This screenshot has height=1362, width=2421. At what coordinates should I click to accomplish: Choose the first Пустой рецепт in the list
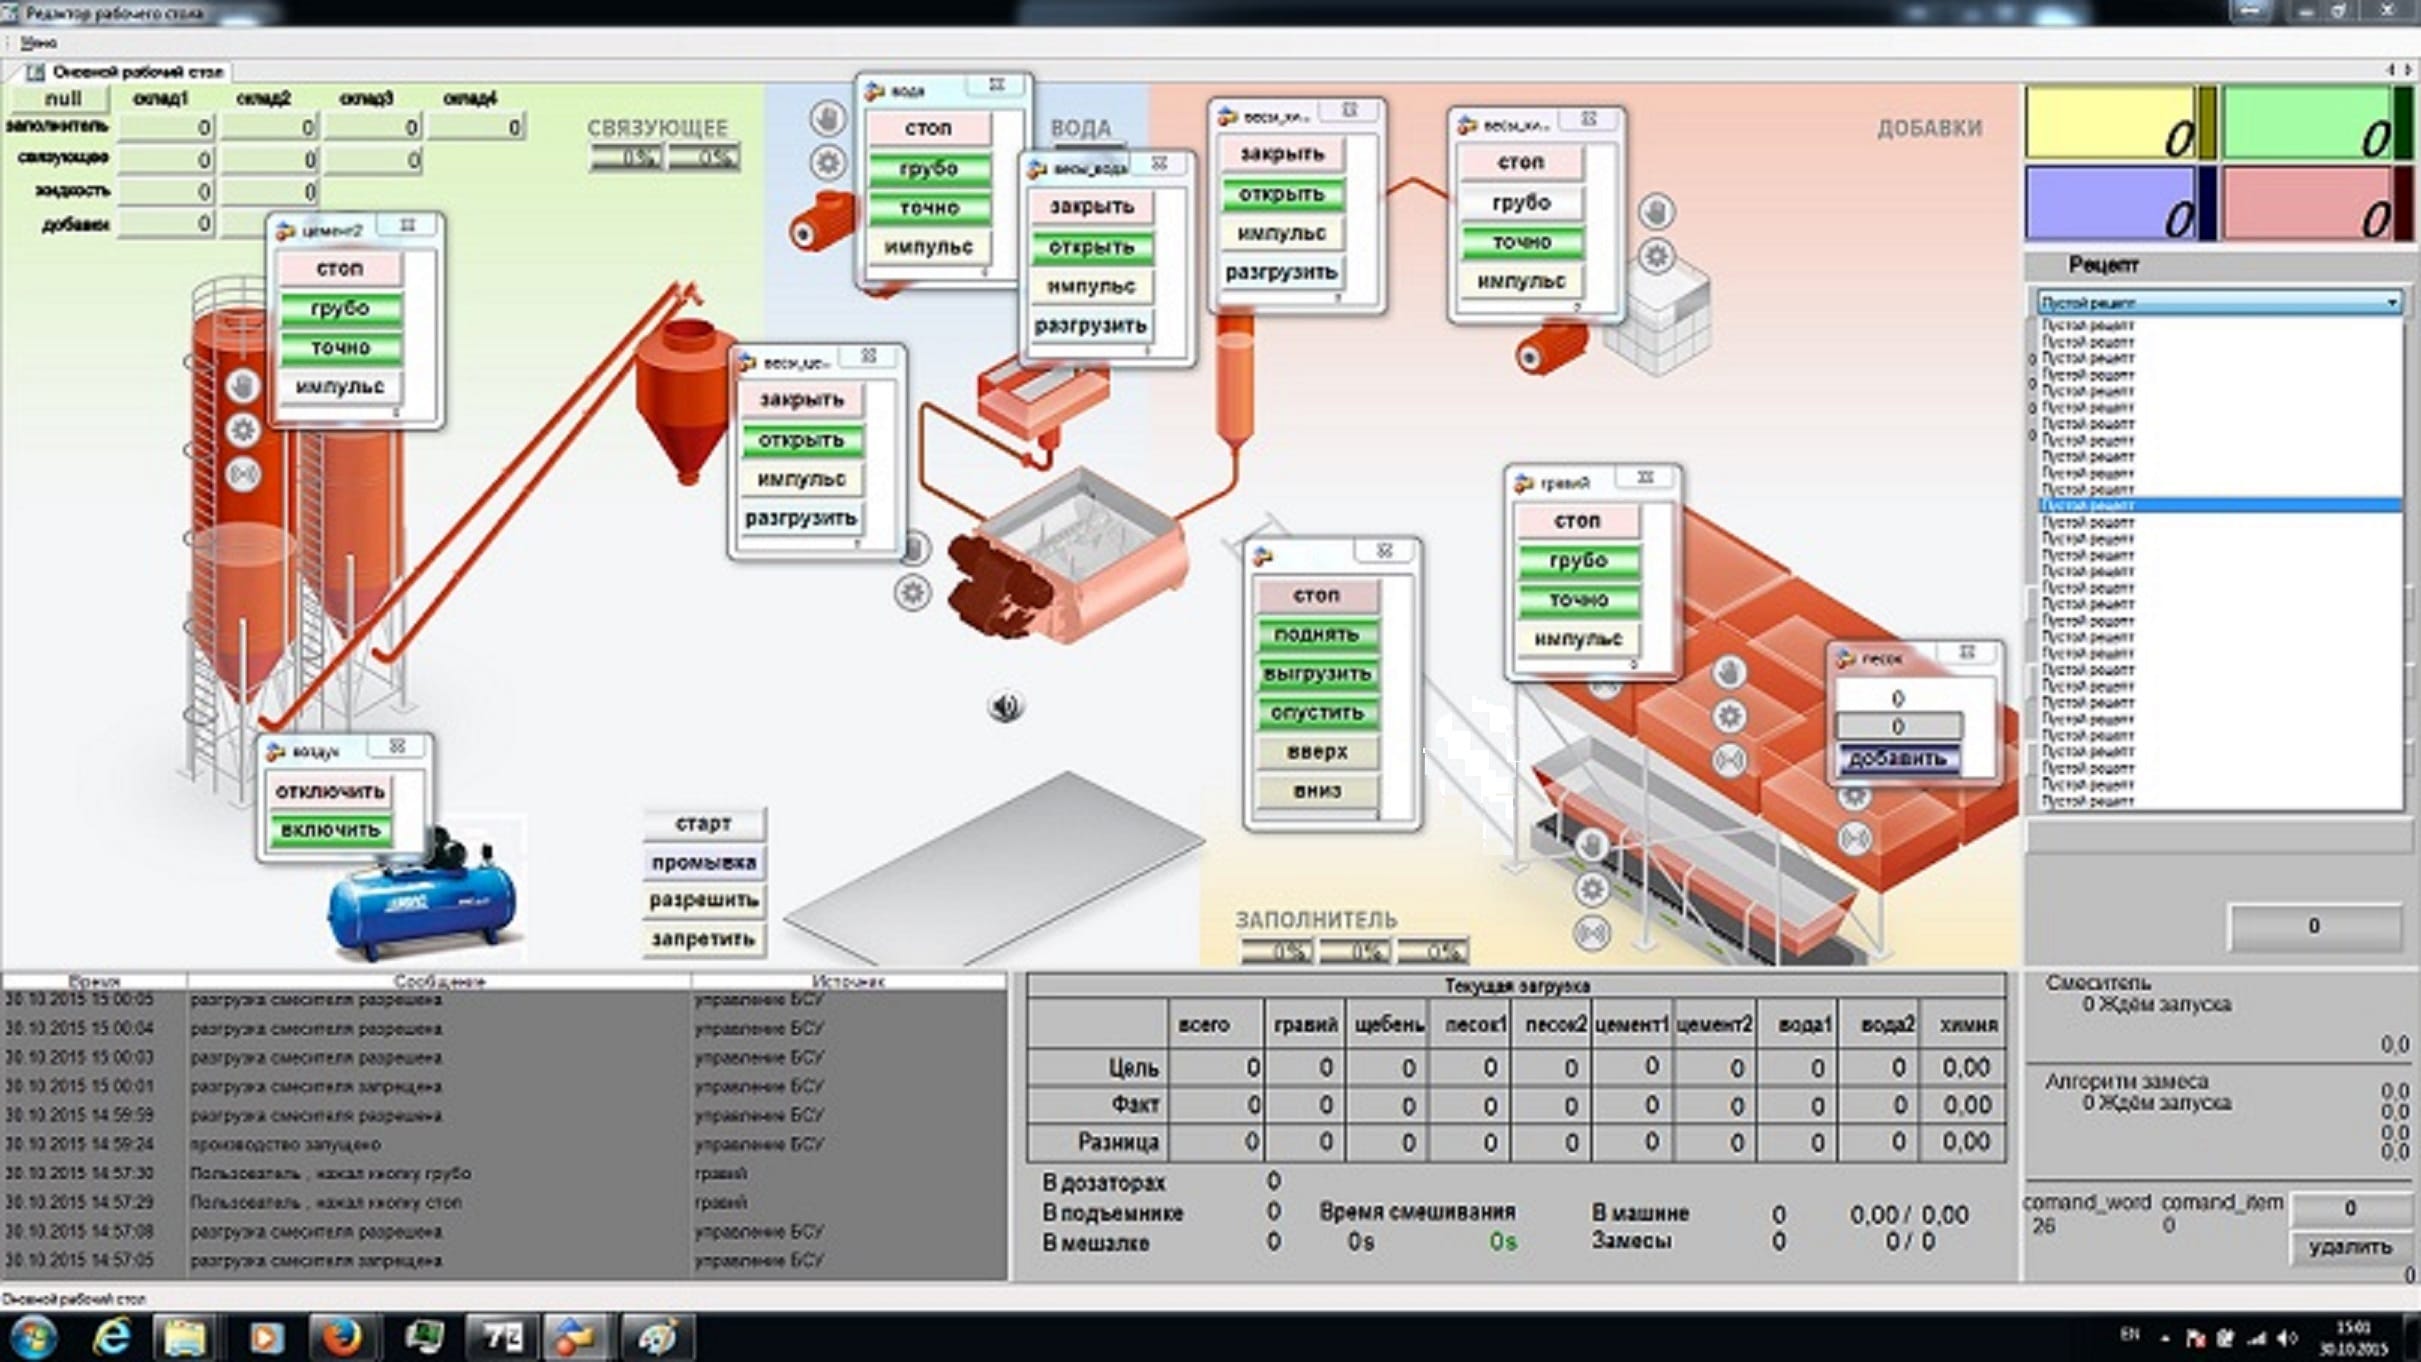click(x=2088, y=325)
